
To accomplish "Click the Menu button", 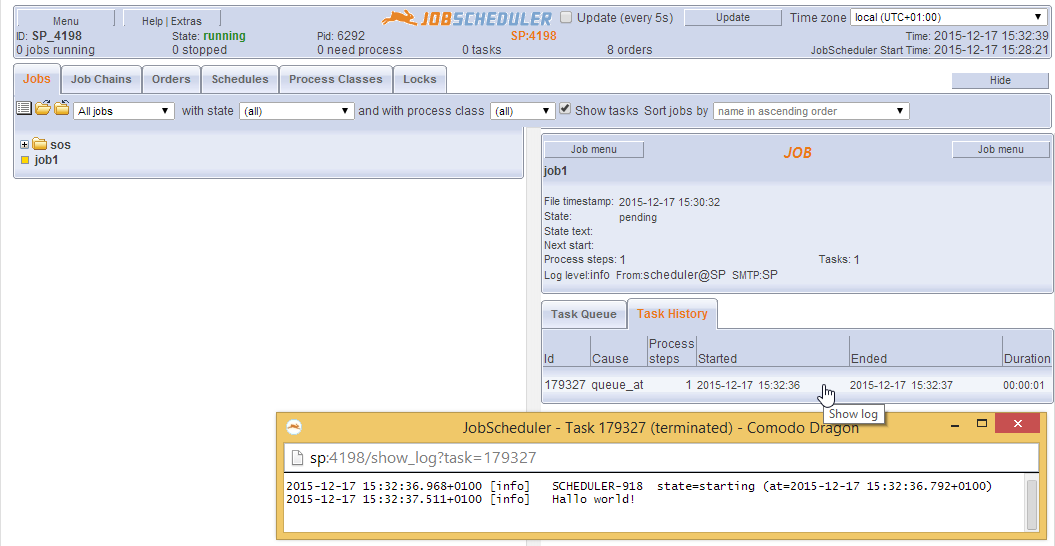I will pos(65,20).
